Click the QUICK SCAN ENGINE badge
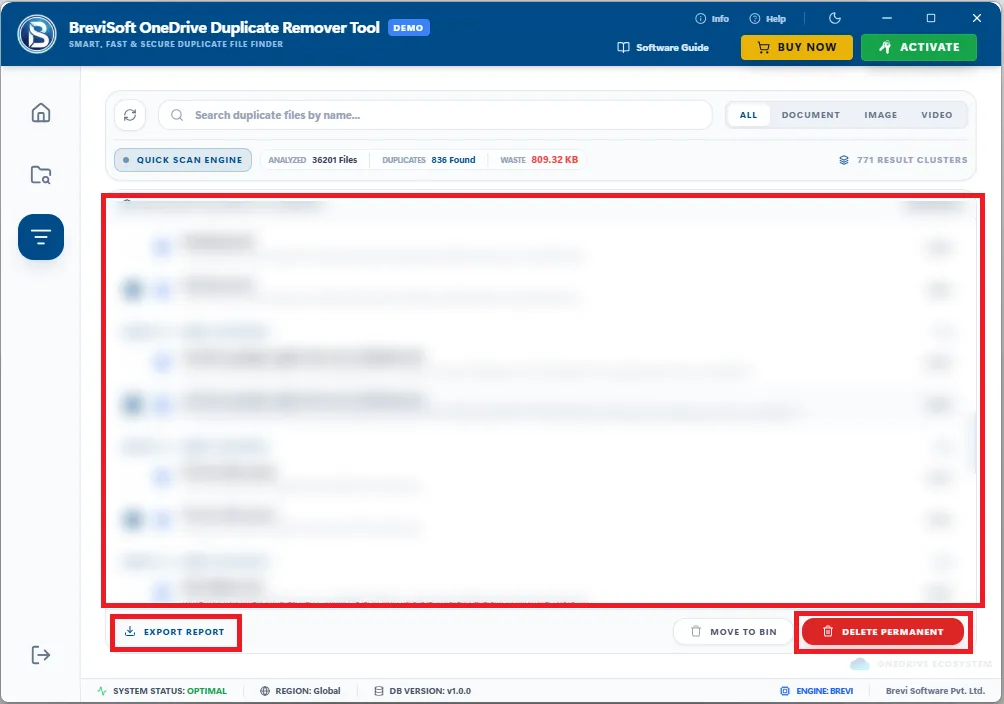The image size is (1004, 704). [183, 160]
